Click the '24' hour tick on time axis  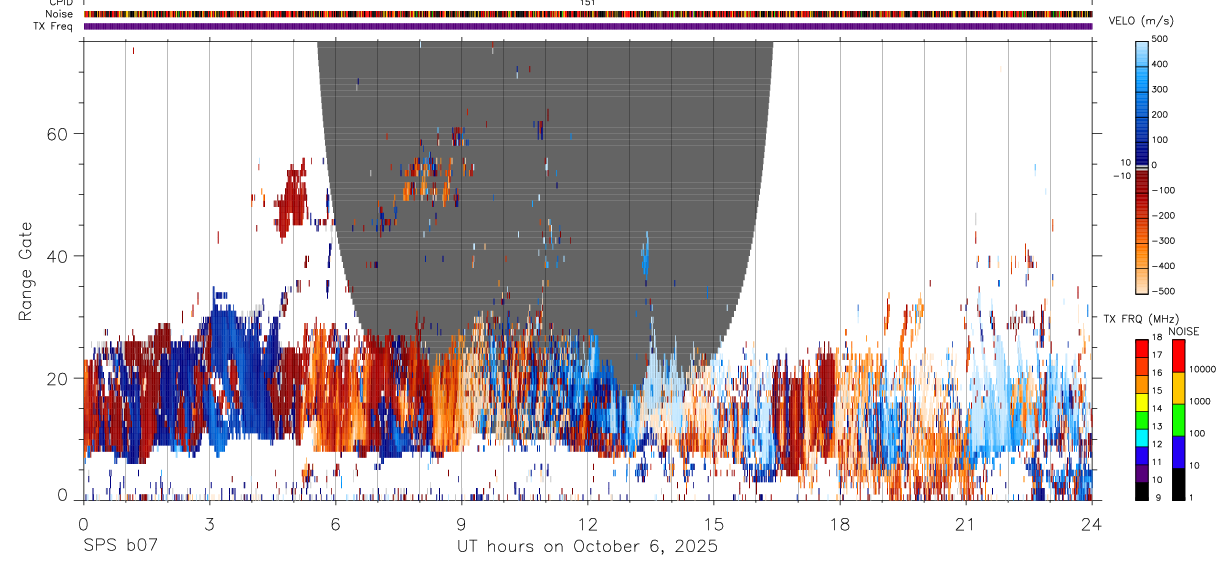pyautogui.click(x=1092, y=523)
